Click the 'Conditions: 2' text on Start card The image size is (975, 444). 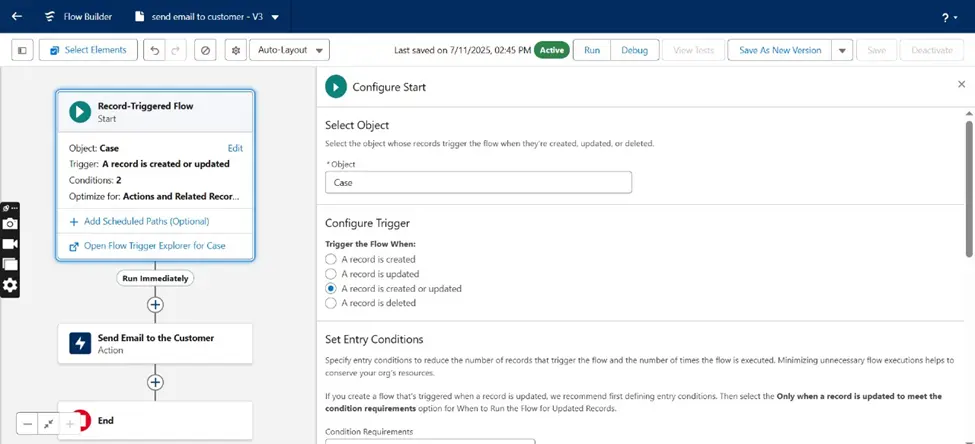click(x=95, y=181)
